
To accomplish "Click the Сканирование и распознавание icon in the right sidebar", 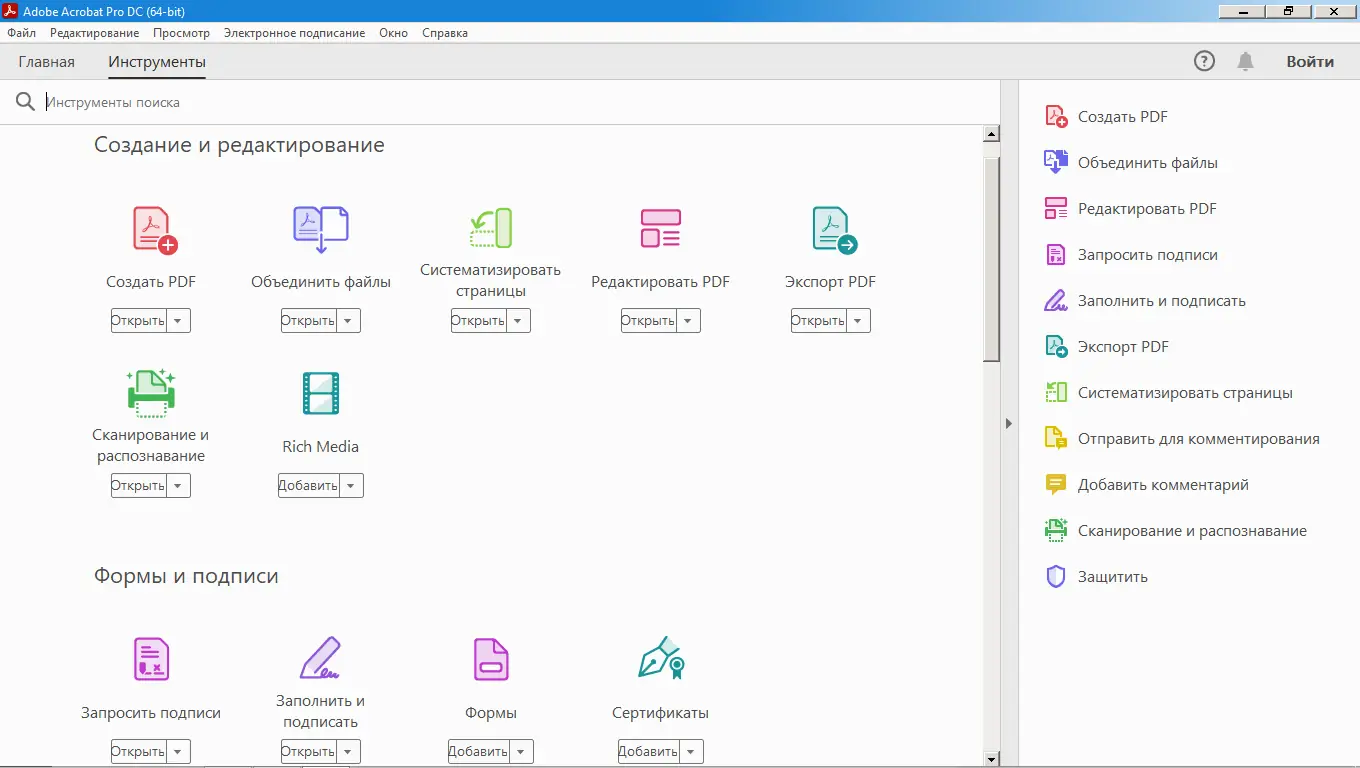I will tap(1056, 531).
